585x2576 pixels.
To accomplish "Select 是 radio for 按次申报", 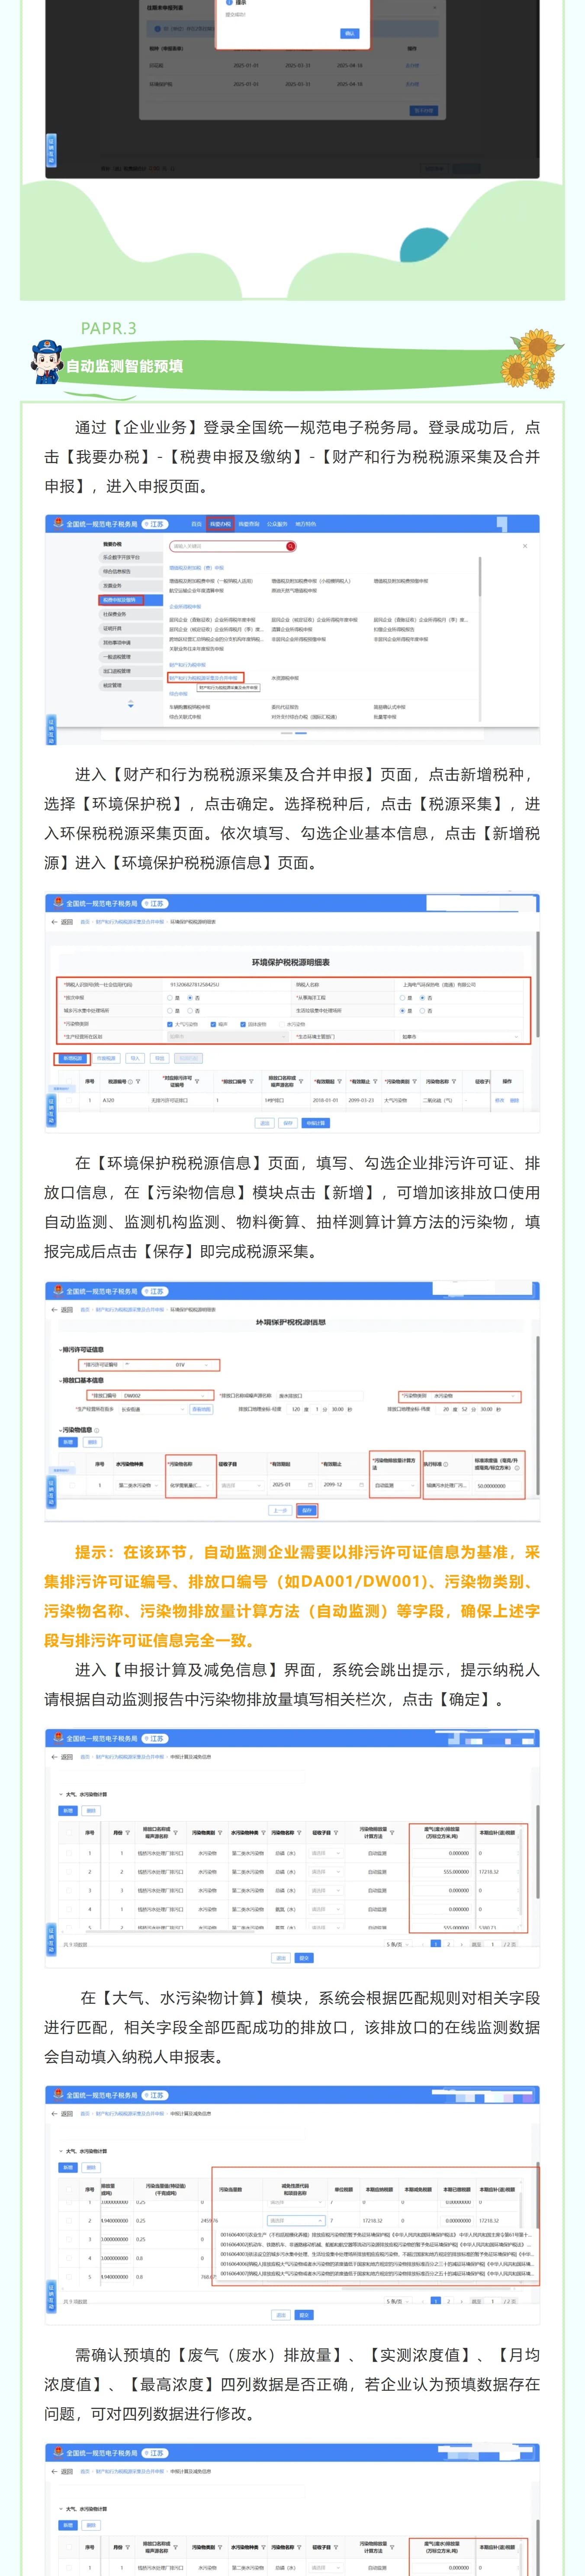I will click(169, 998).
